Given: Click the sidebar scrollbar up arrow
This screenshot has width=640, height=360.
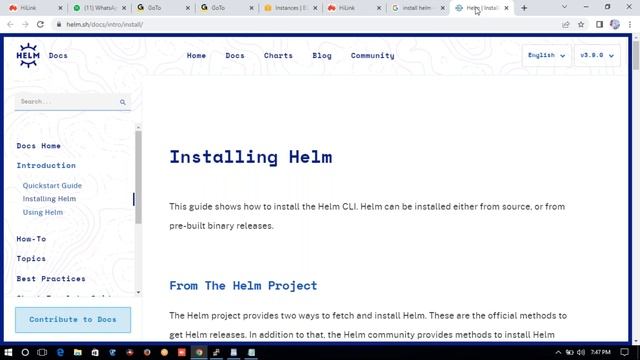Looking at the screenshot, I should pyautogui.click(x=138, y=127).
